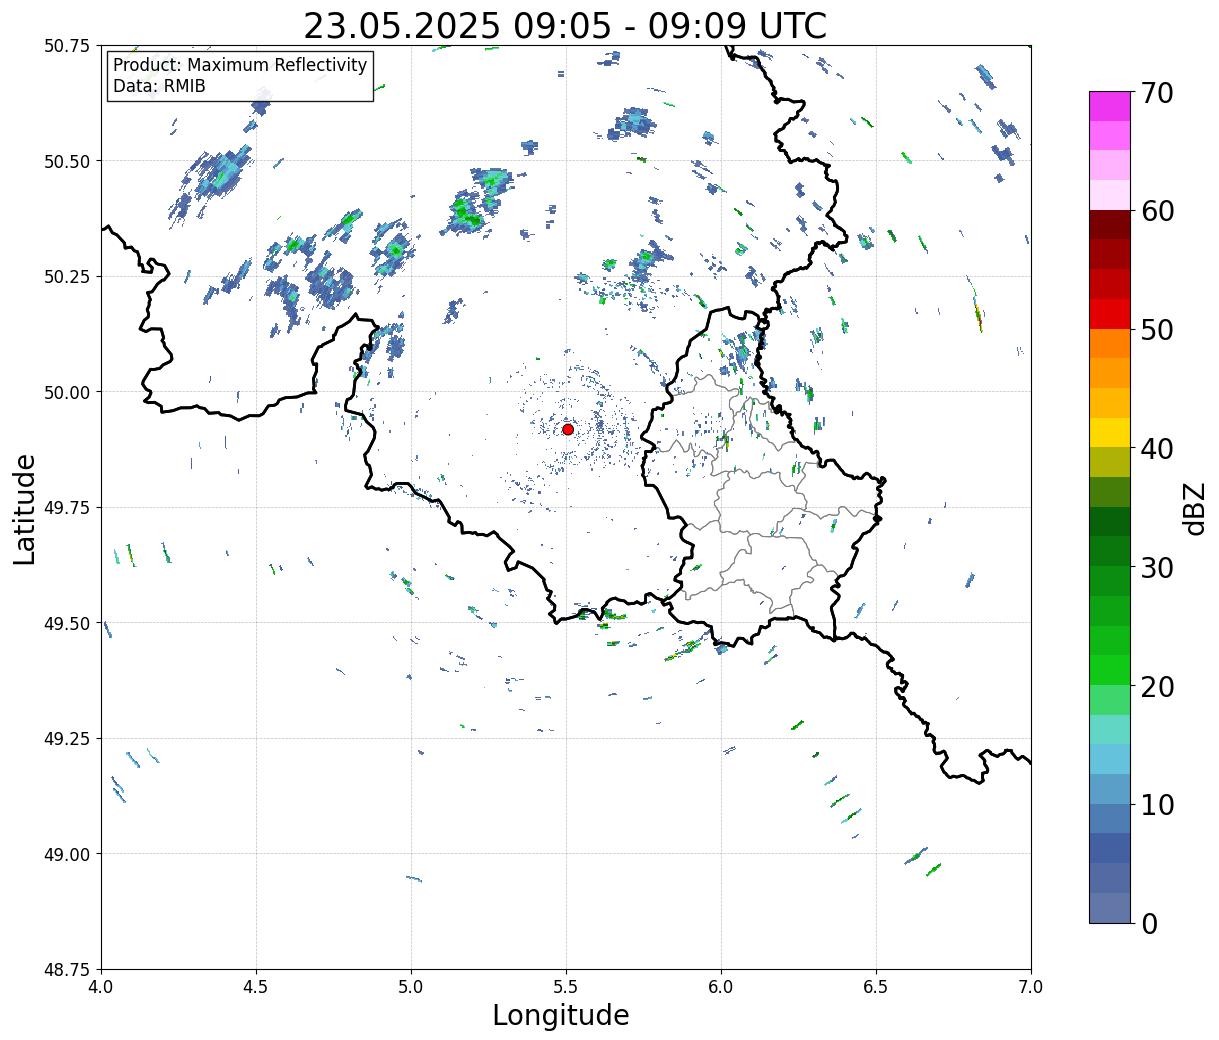The image size is (1219, 1040).
Task: Click the 'Product: Maximum Reflectivity' label
Action: (240, 65)
